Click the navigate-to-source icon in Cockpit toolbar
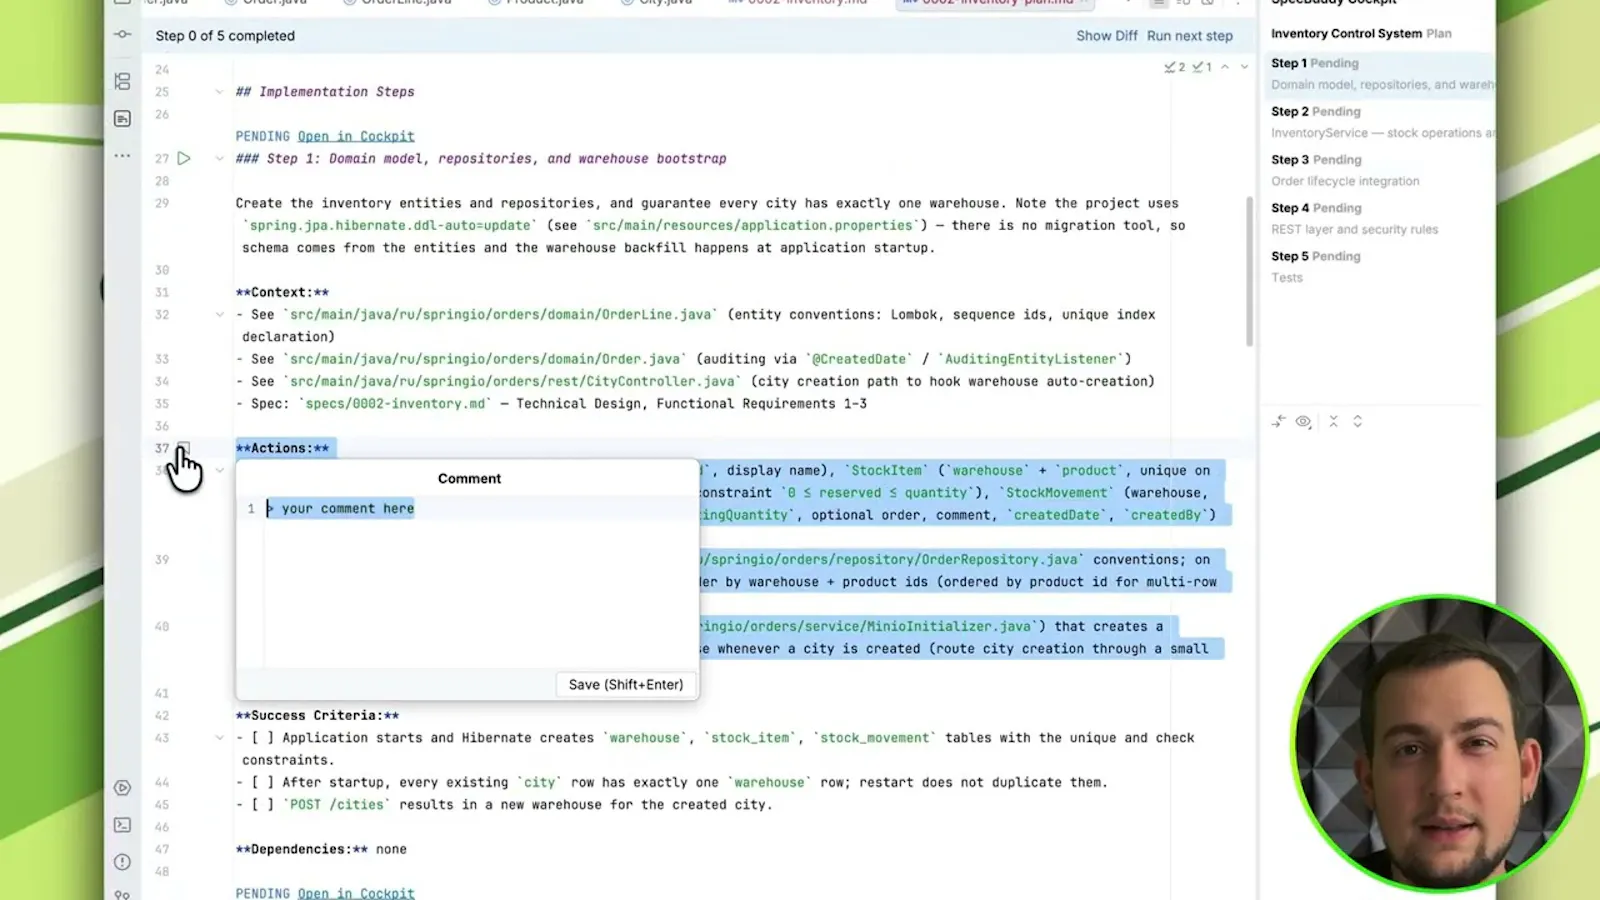Image resolution: width=1600 pixels, height=900 pixels. click(x=1278, y=422)
